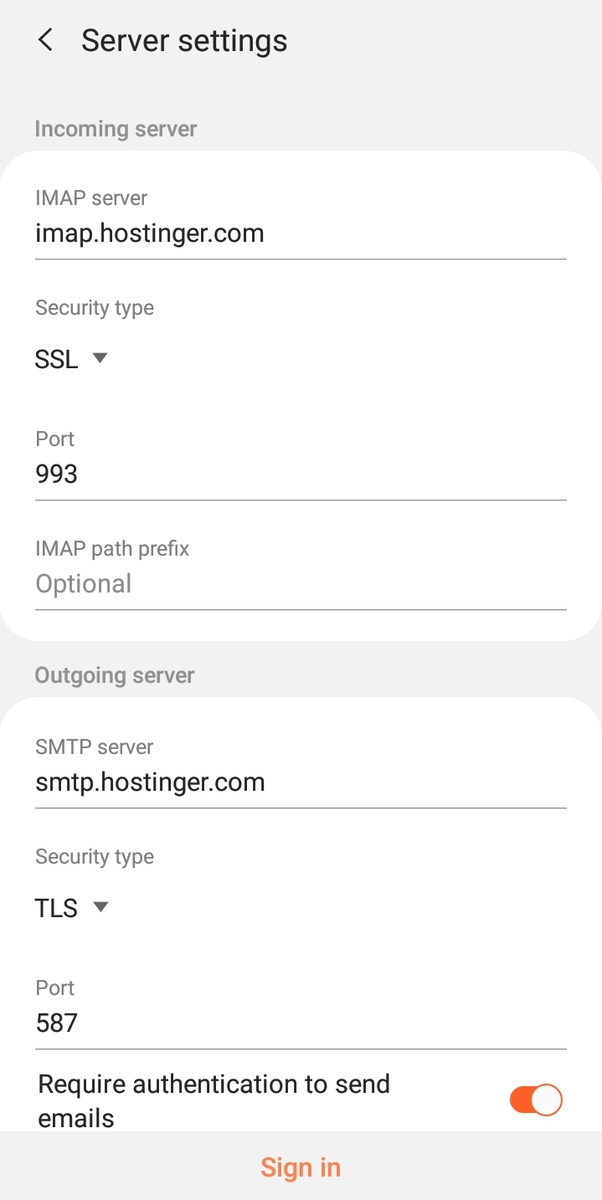Tap the Outgoing server section header
Screen dimensions: 602x1200
point(115,676)
